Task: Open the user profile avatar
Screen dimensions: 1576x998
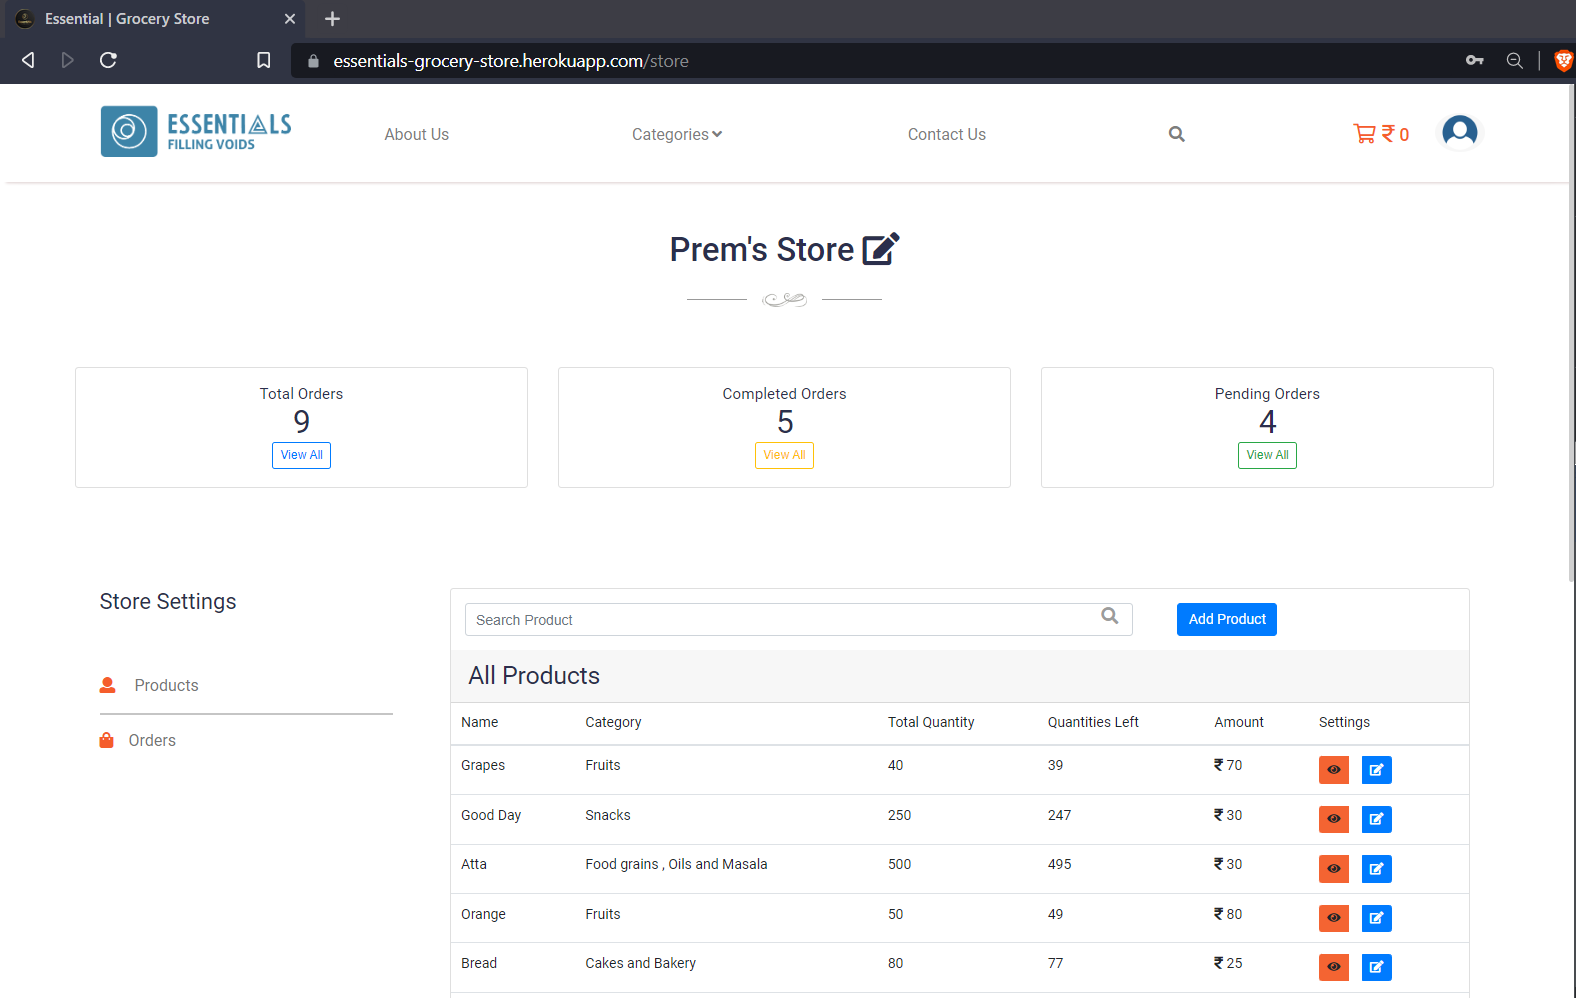Action: pos(1459,132)
